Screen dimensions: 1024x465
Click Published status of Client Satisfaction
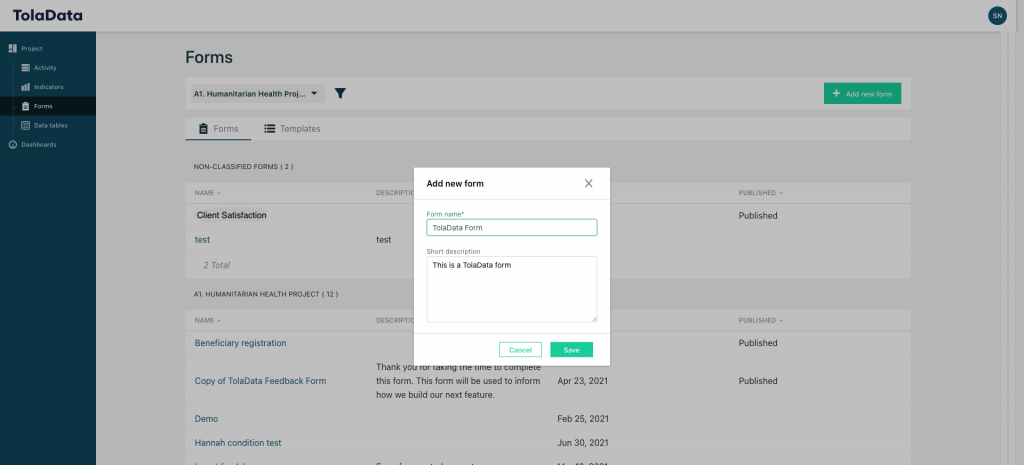[x=758, y=216]
